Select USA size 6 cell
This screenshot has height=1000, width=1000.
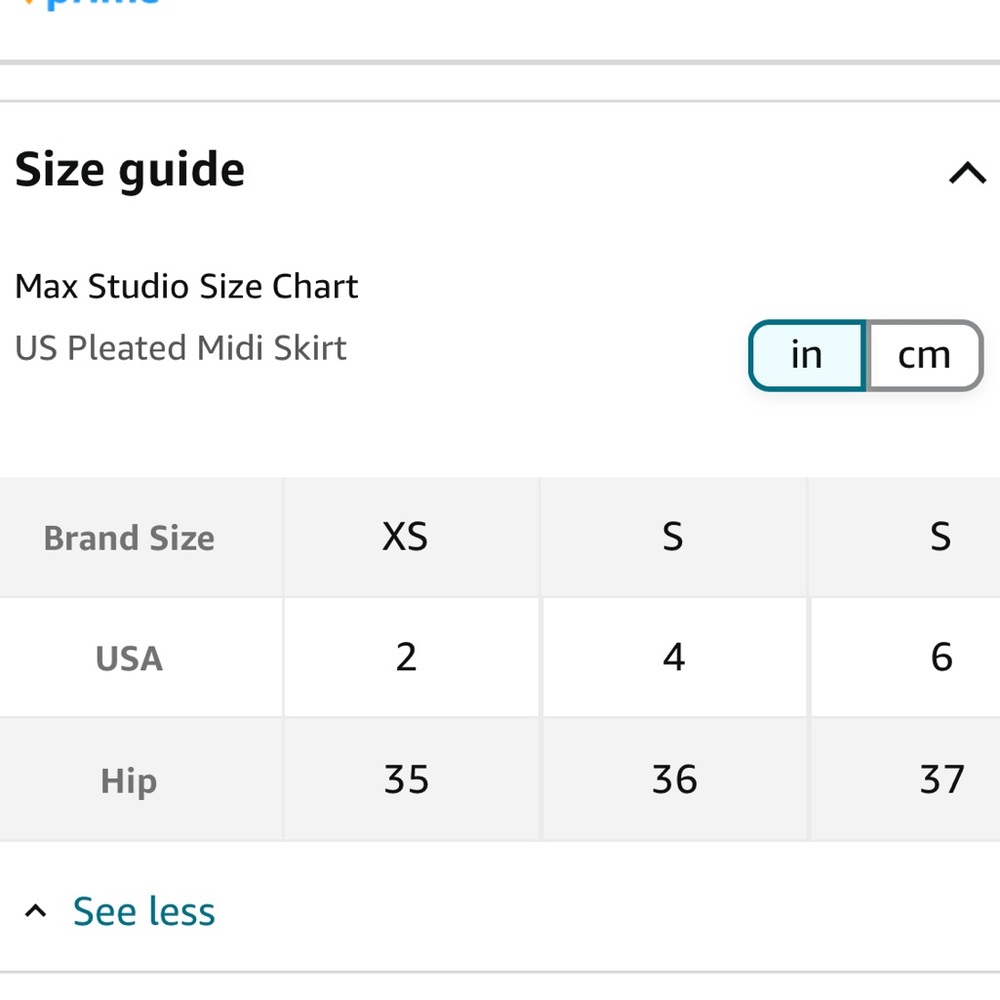[x=905, y=657]
